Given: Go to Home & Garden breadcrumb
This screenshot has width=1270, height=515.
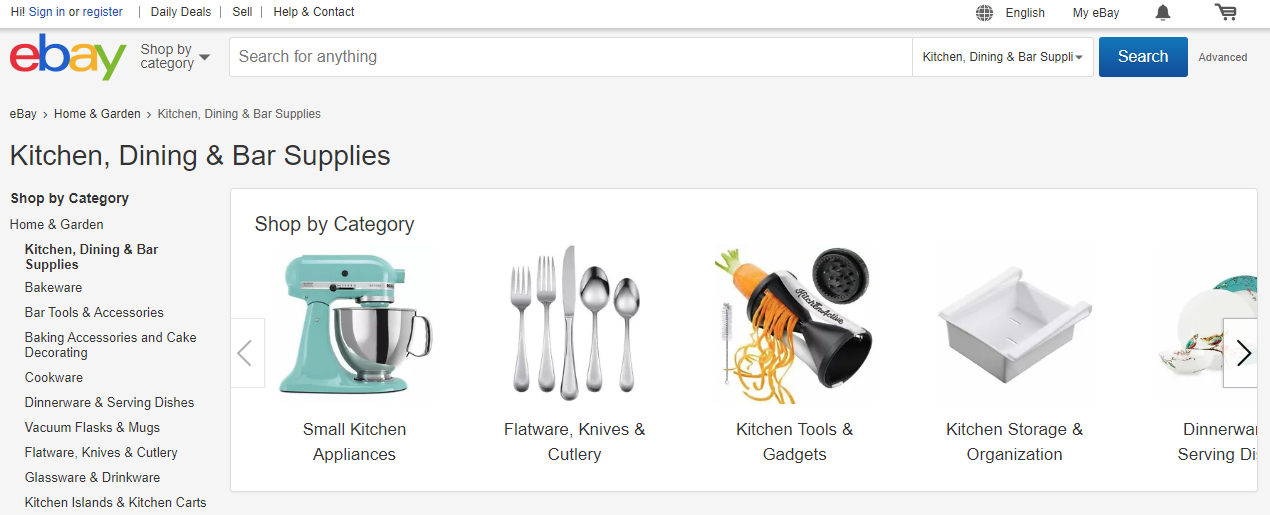Looking at the screenshot, I should pos(97,114).
